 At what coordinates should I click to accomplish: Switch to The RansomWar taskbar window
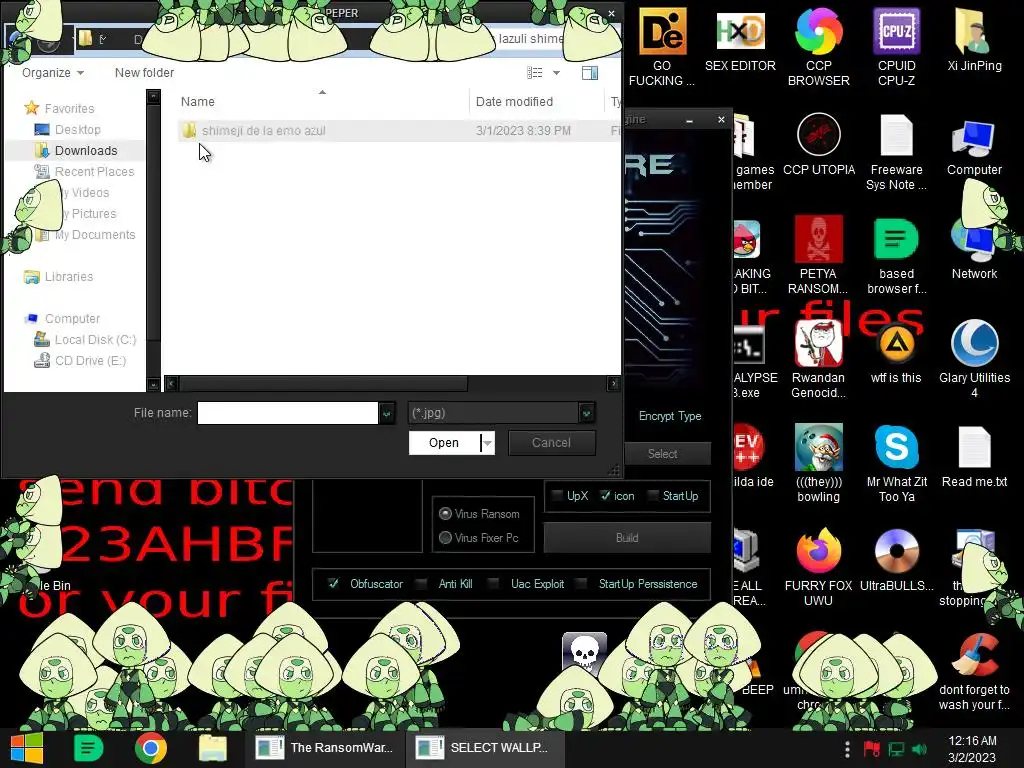click(x=325, y=748)
